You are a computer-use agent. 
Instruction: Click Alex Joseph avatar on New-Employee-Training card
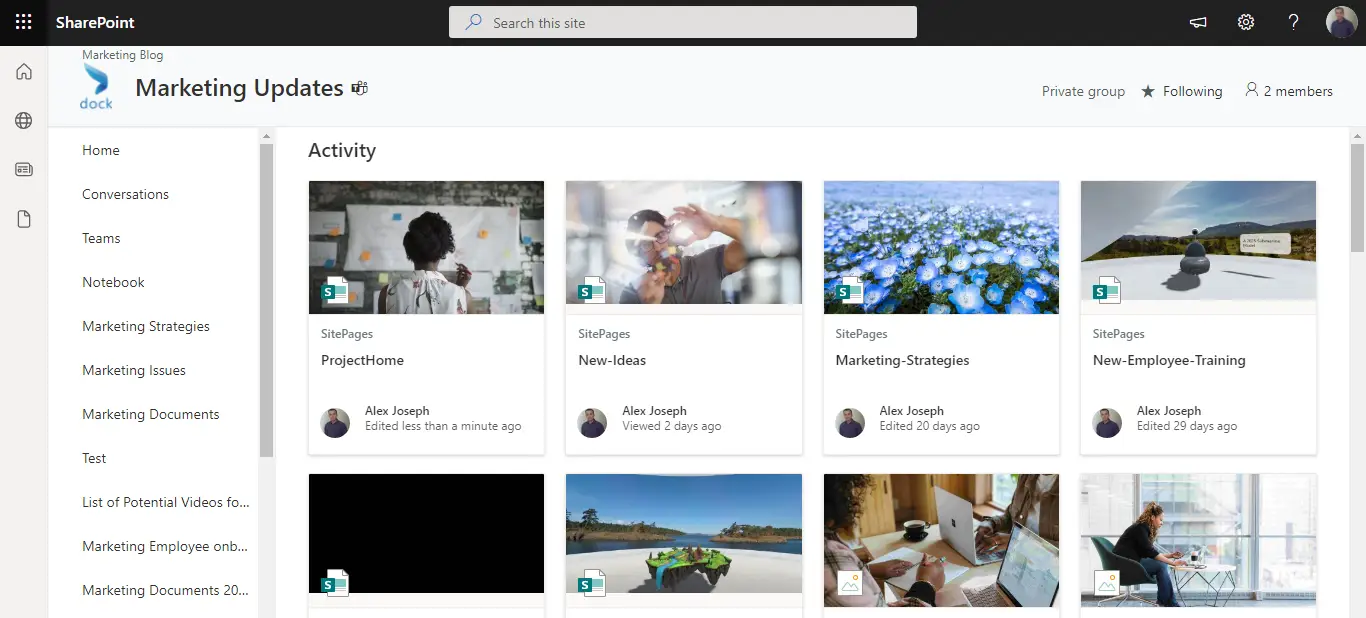(x=1107, y=422)
